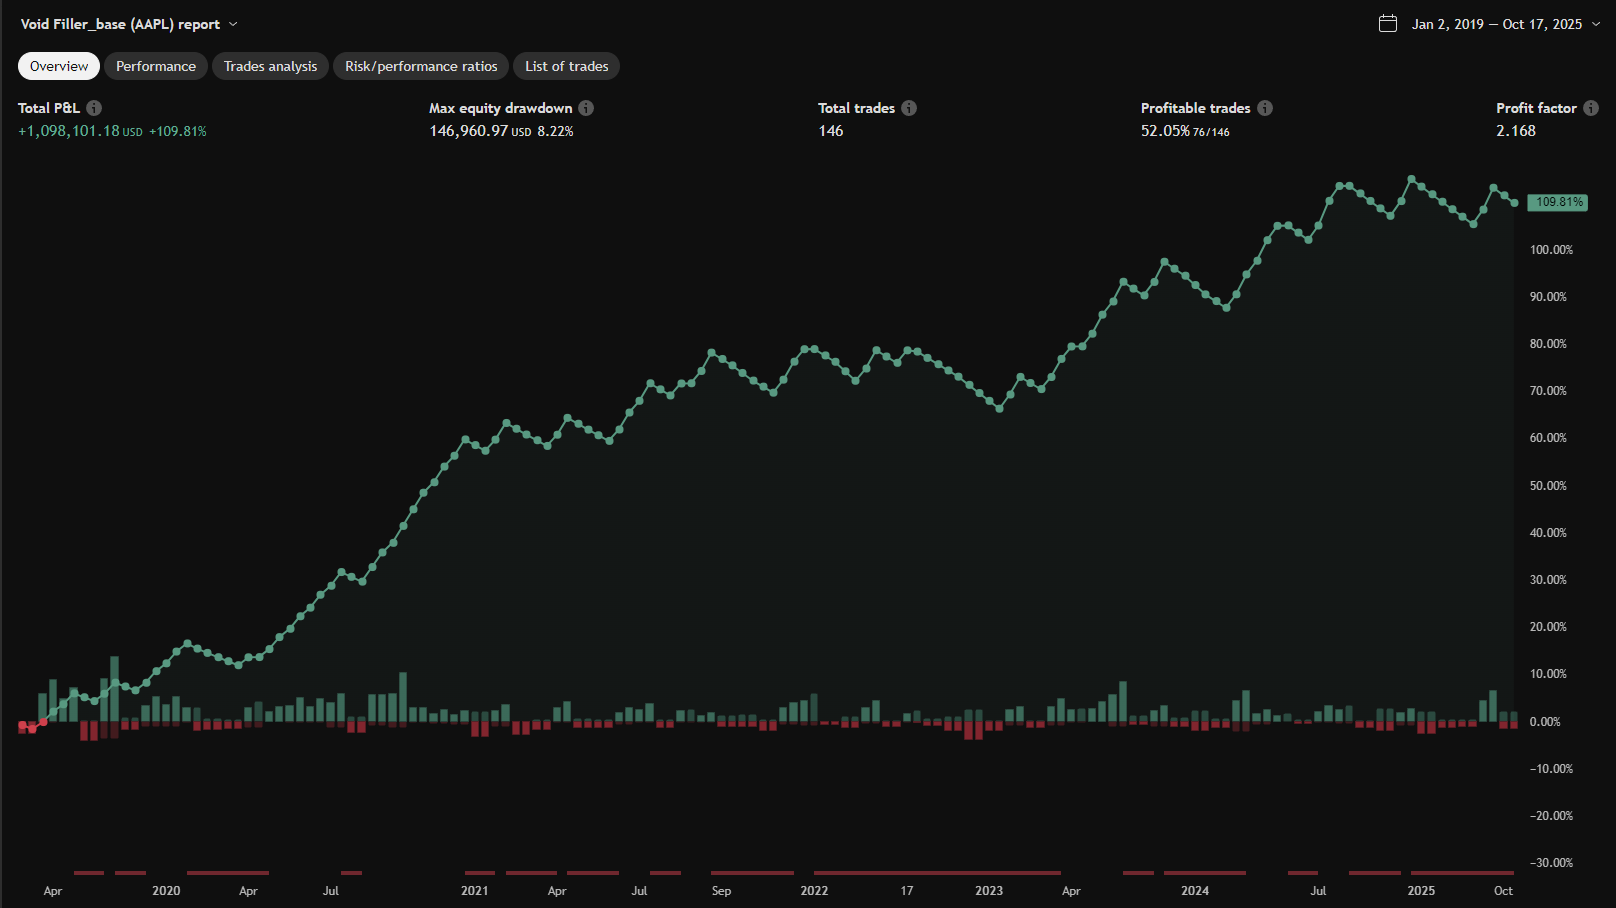
Task: Click the Profitable trades info icon
Action: click(x=1265, y=108)
